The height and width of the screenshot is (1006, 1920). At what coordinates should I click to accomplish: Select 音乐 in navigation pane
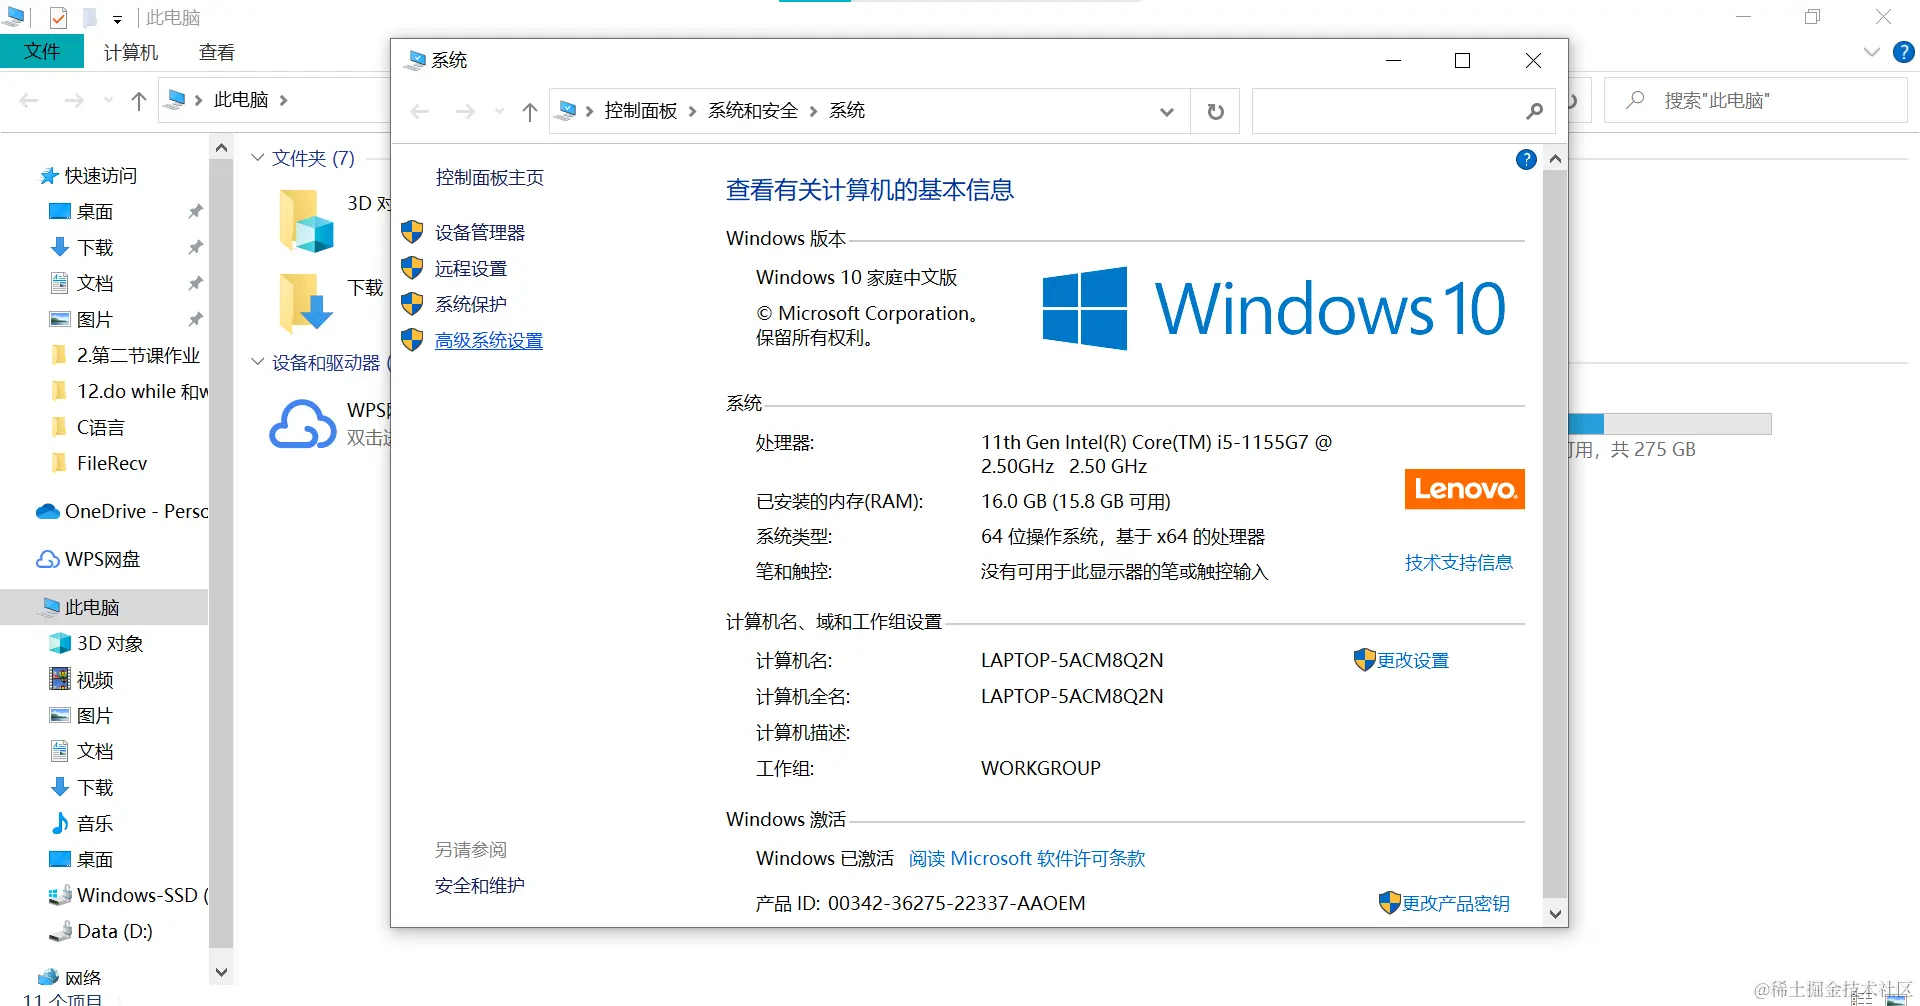pyautogui.click(x=95, y=824)
